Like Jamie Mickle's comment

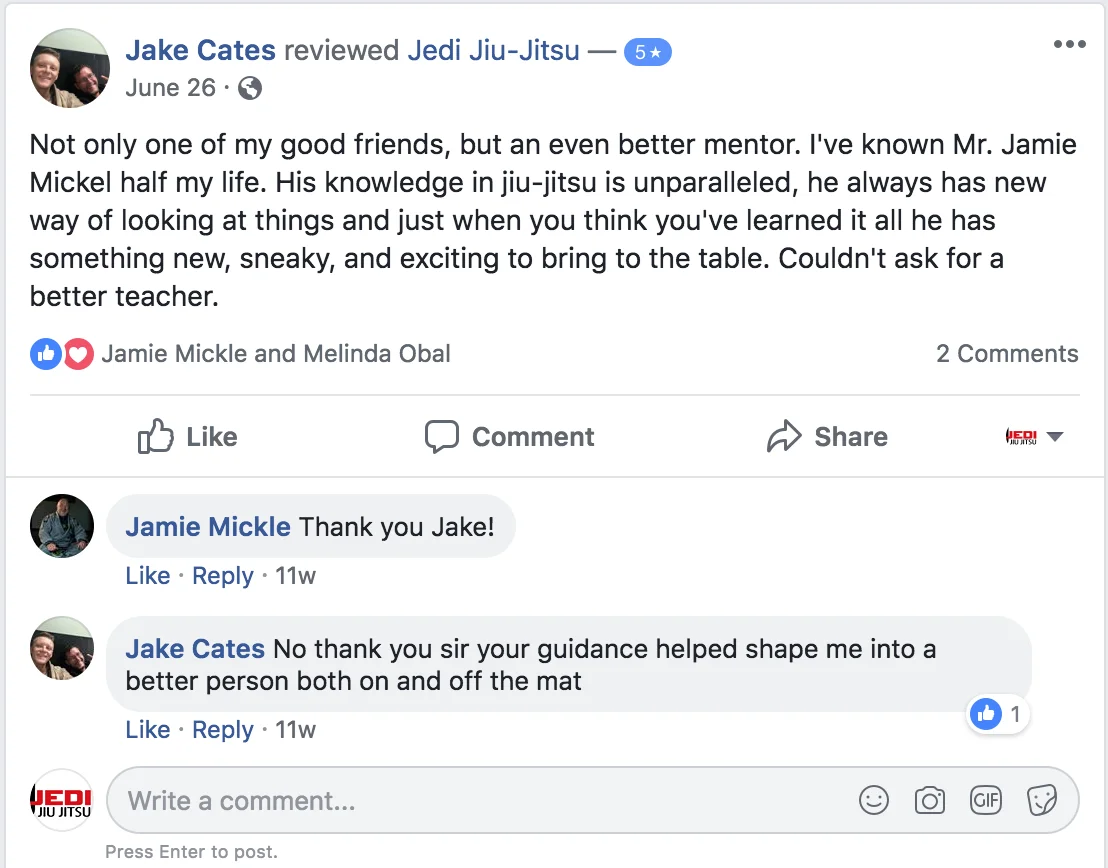[148, 576]
